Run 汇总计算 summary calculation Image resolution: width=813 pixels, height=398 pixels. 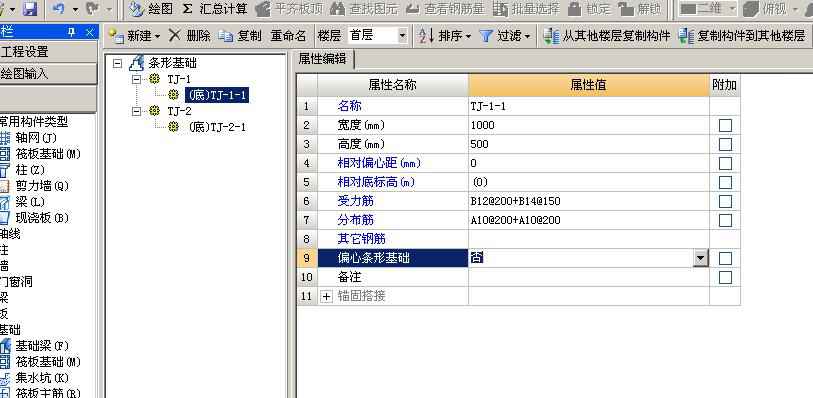coord(215,9)
